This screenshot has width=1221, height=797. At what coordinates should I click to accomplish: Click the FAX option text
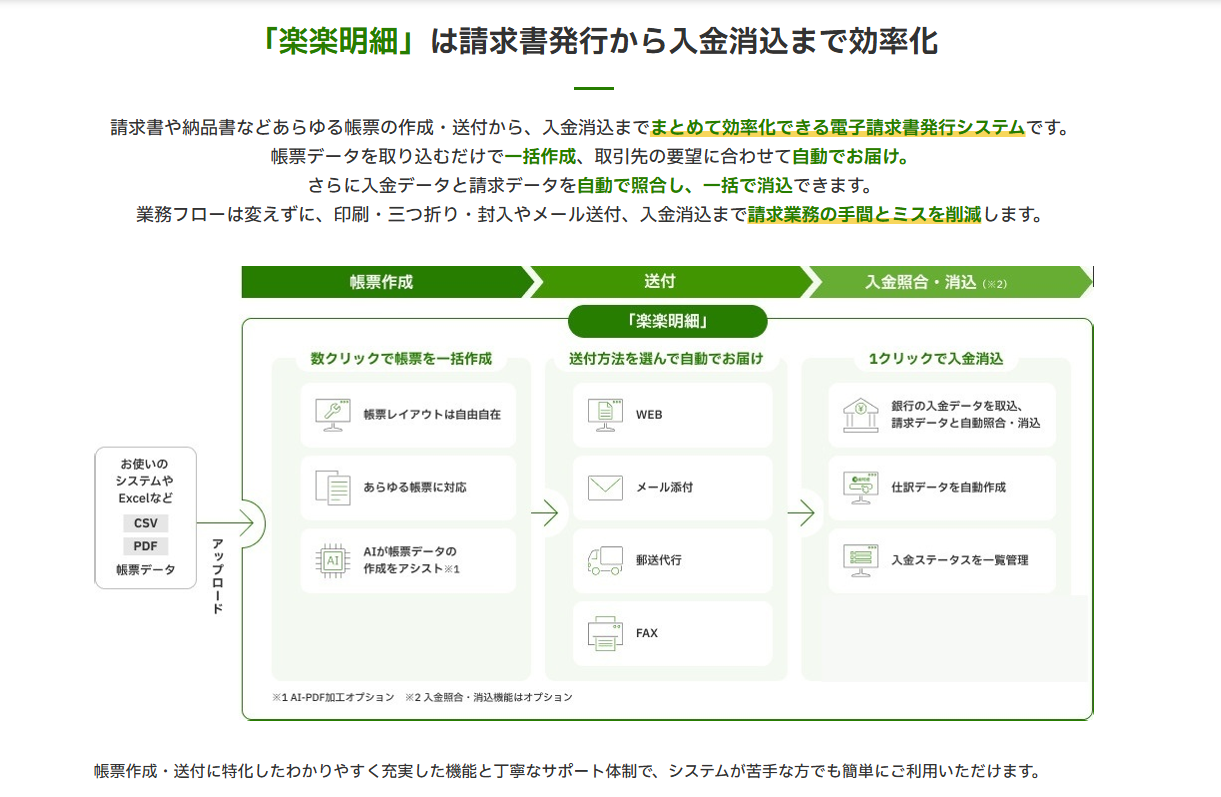(647, 633)
